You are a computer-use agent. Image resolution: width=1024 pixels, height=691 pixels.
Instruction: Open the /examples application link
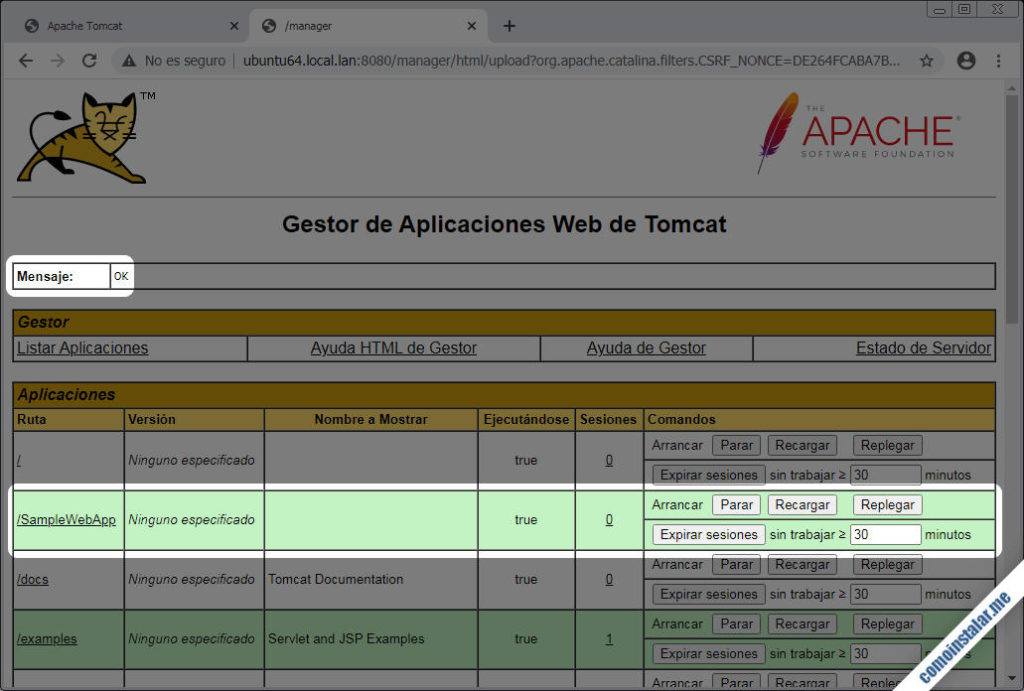click(x=46, y=639)
